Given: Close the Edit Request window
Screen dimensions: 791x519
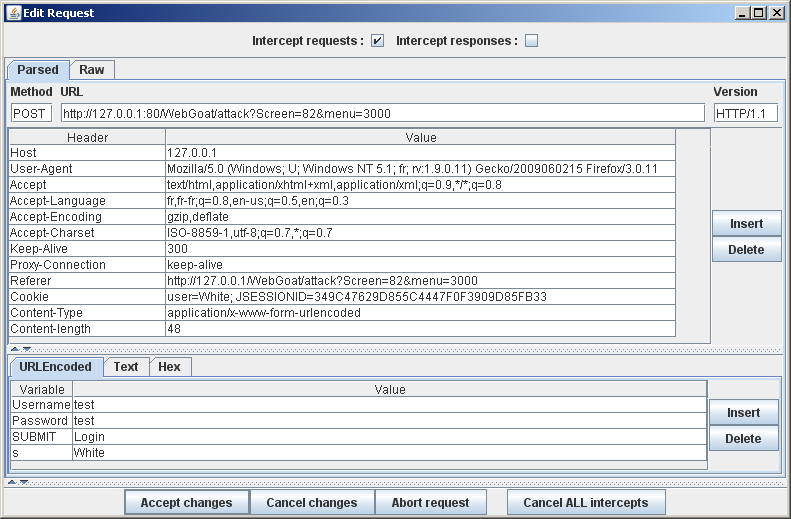Looking at the screenshot, I should pyautogui.click(x=776, y=12).
